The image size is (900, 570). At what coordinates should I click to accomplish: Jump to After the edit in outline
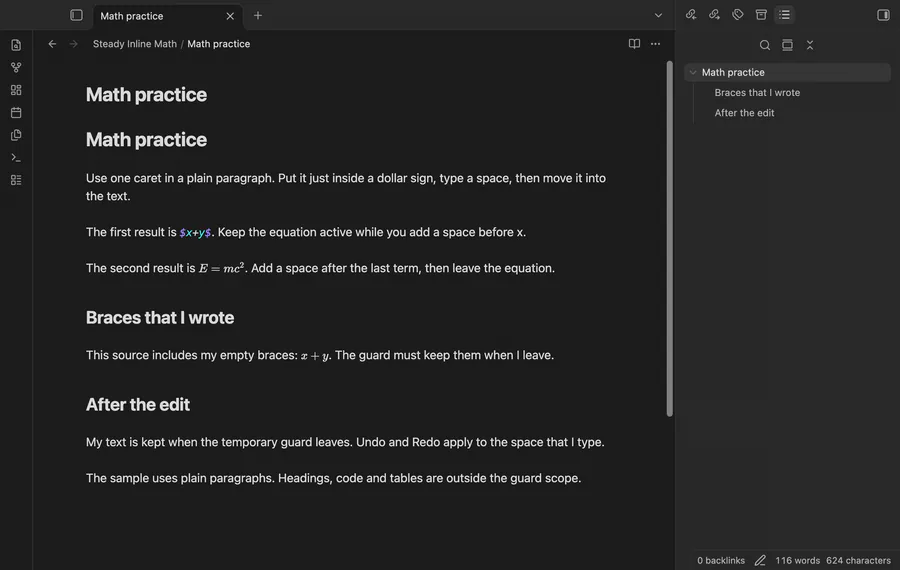[744, 113]
